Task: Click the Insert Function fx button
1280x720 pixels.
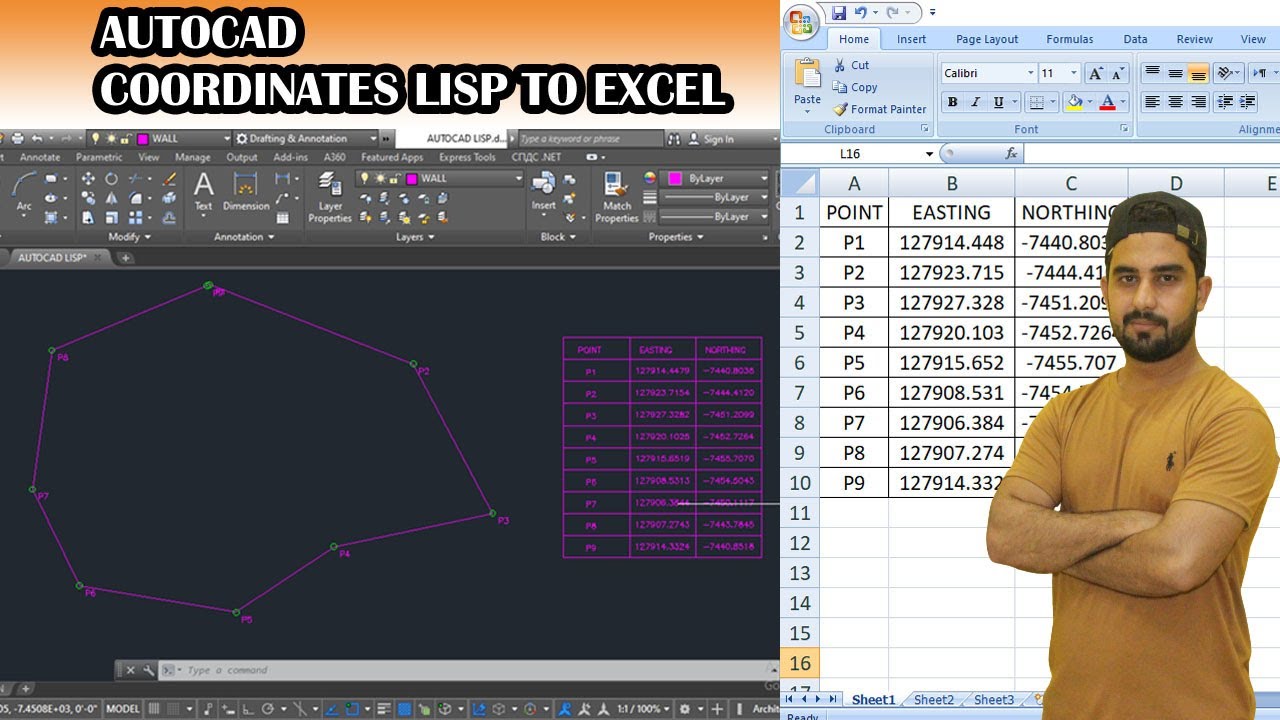Action: (x=1011, y=154)
